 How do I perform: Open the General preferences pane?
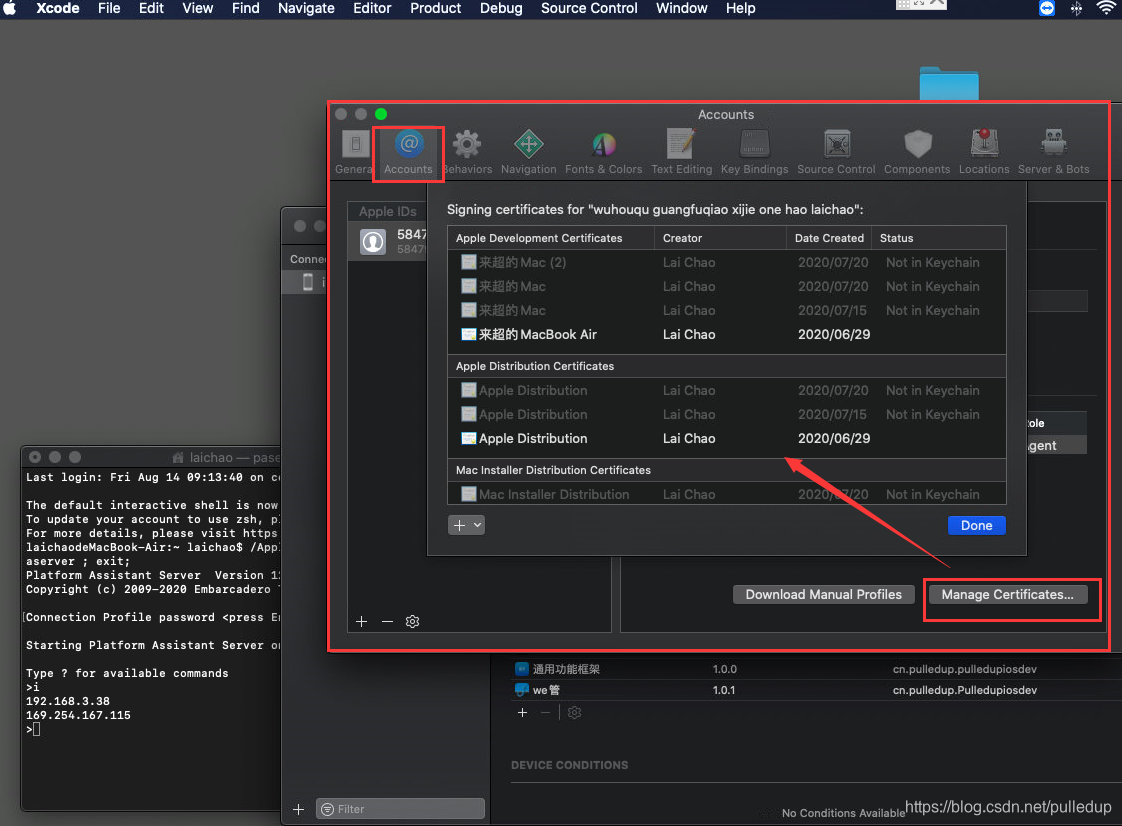[x=354, y=152]
